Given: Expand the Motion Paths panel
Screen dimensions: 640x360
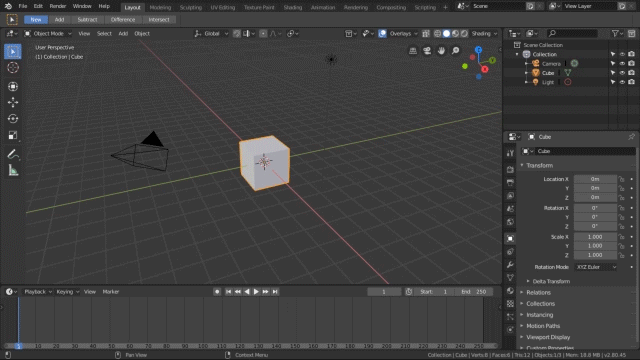Looking at the screenshot, I should 543,326.
